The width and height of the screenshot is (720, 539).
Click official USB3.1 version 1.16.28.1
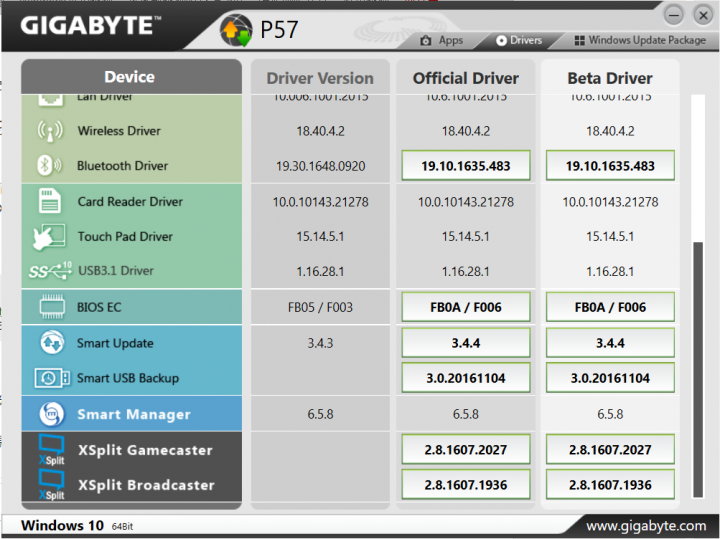(466, 271)
